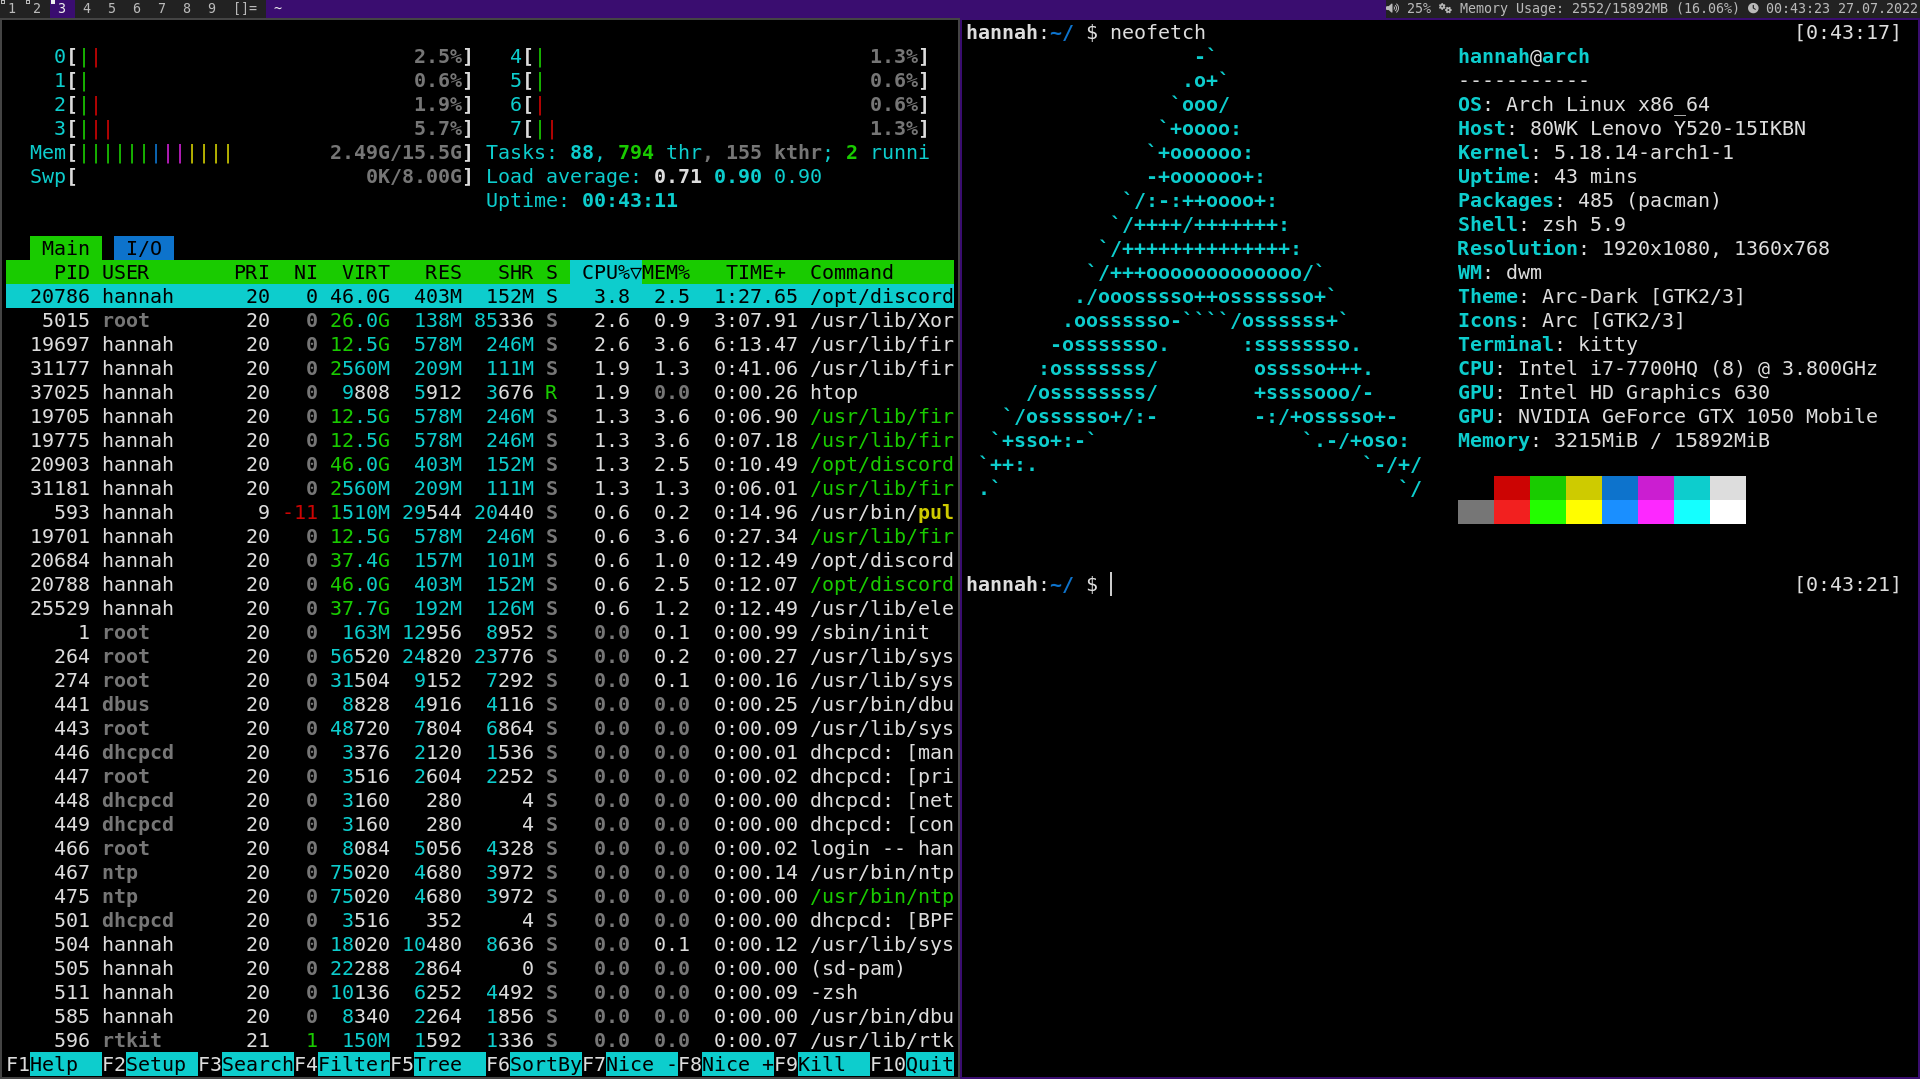This screenshot has width=1920, height=1079.
Task: Switch to dwm tag 9
Action: (211, 8)
